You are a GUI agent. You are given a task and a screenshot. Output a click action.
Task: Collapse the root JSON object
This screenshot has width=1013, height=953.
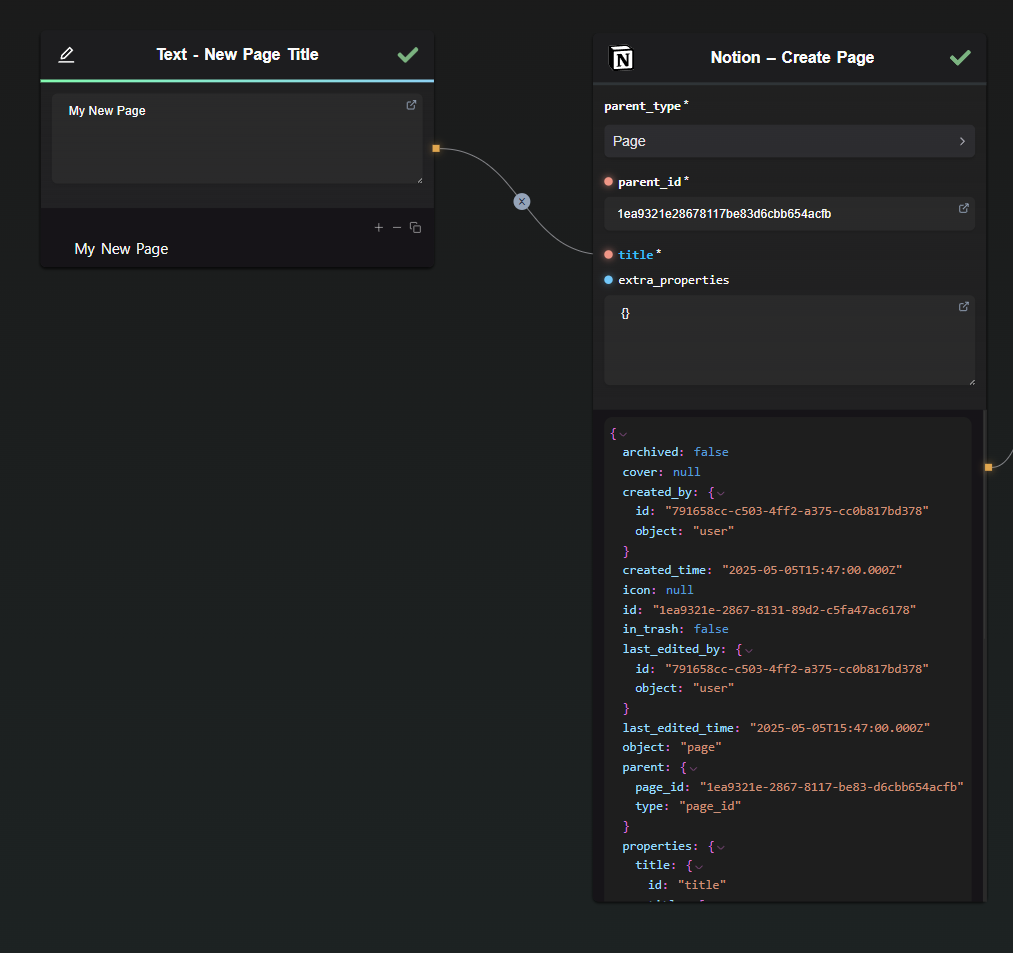[623, 434]
